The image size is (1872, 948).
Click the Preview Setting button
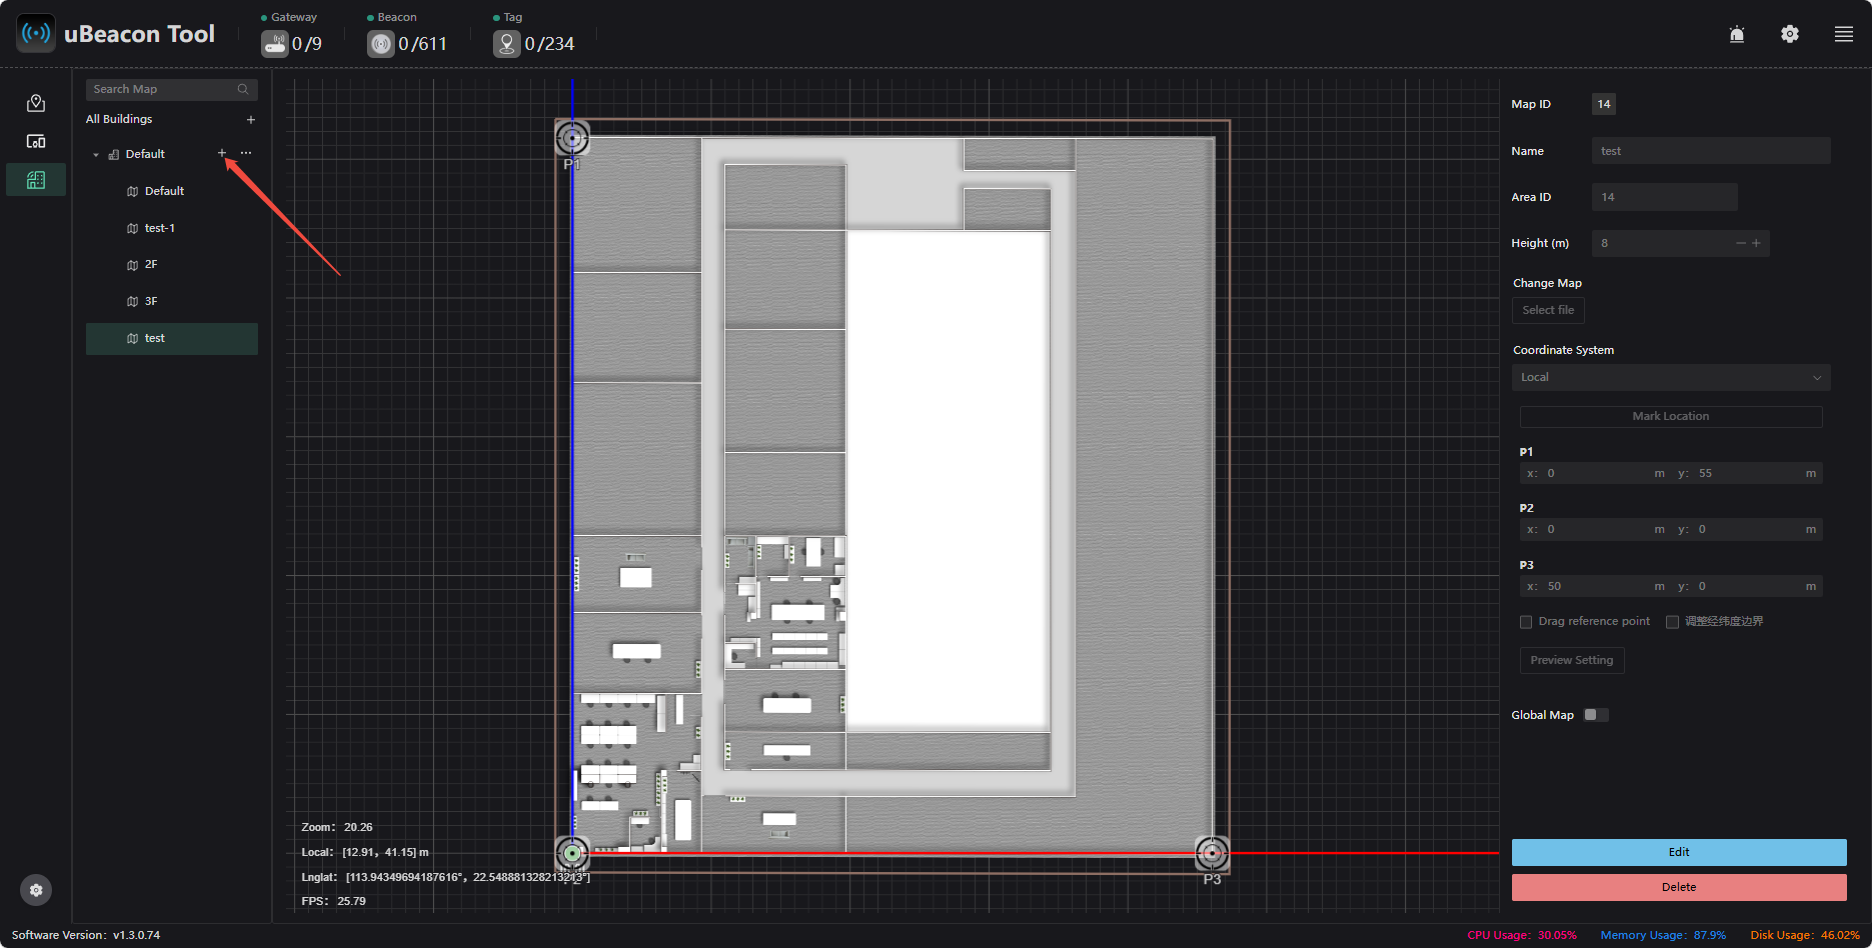(1572, 660)
